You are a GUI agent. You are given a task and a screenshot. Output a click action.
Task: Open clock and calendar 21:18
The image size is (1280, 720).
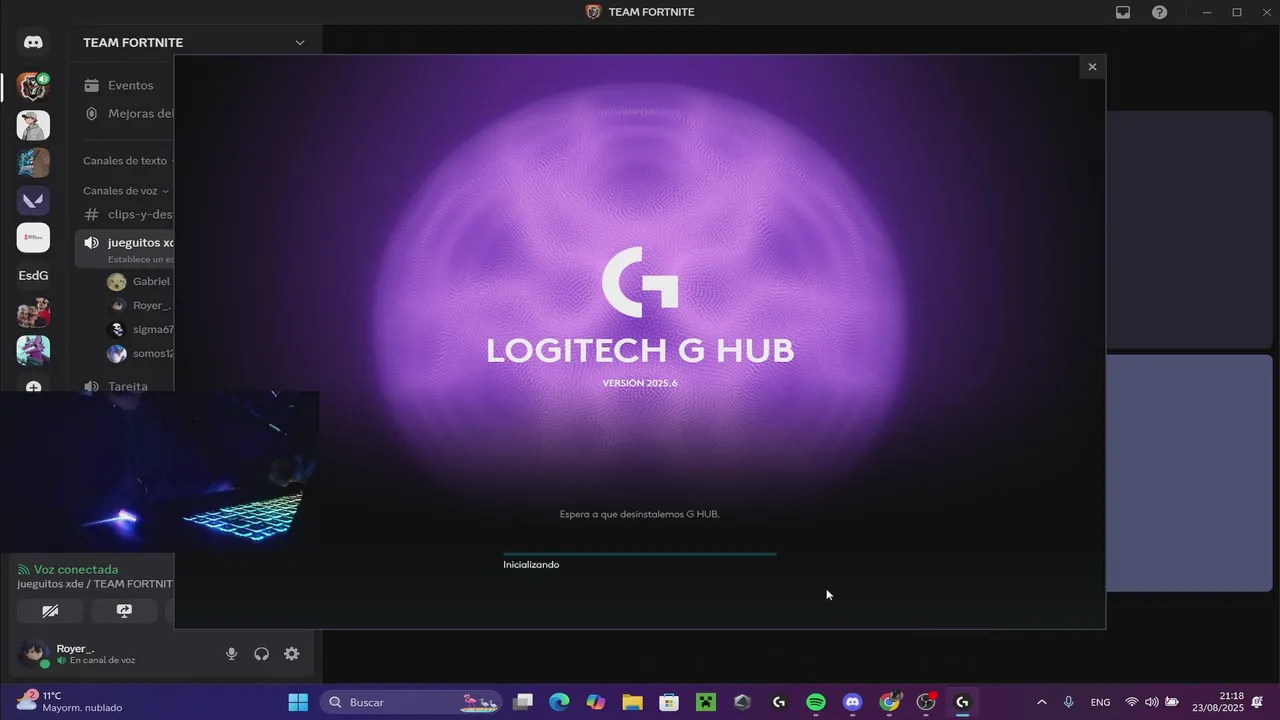coord(1218,701)
